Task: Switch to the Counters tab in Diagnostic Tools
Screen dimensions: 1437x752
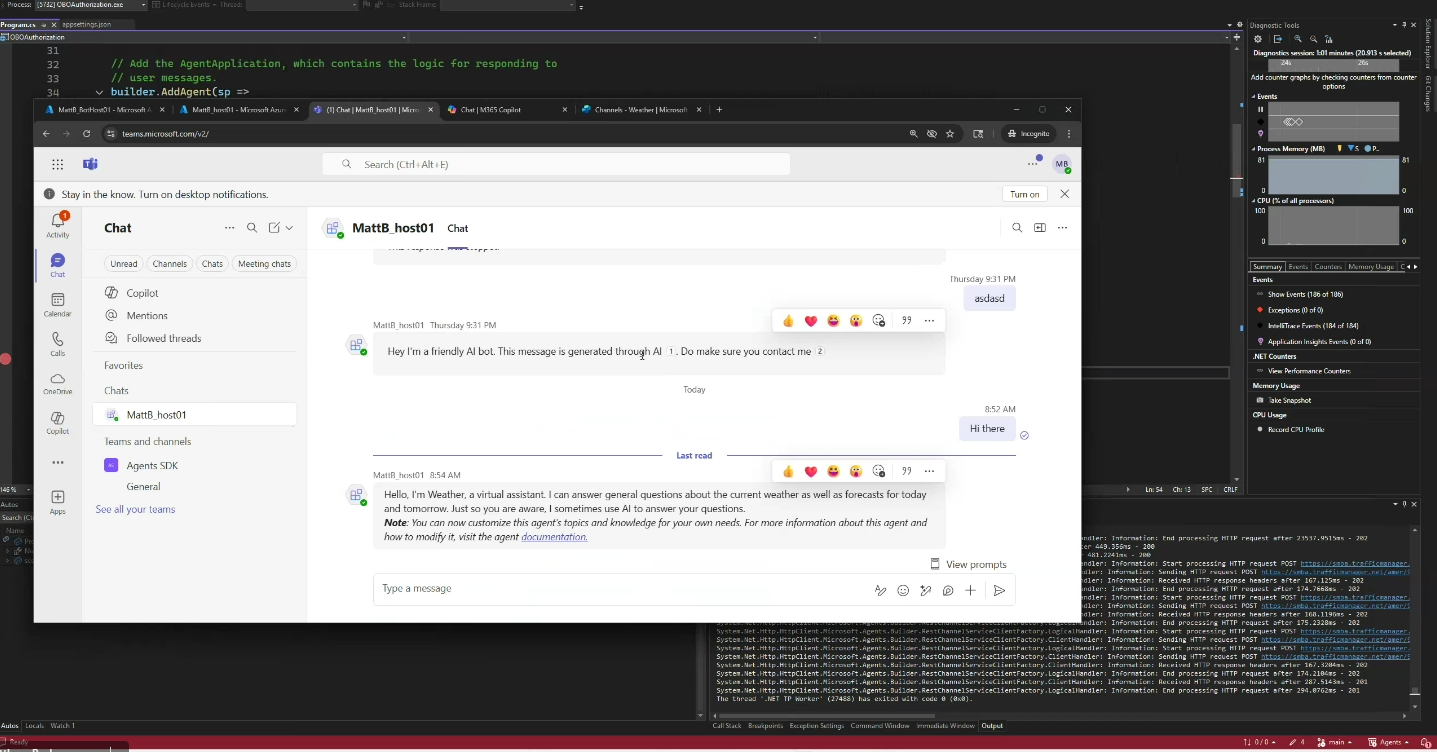Action: [1328, 267]
